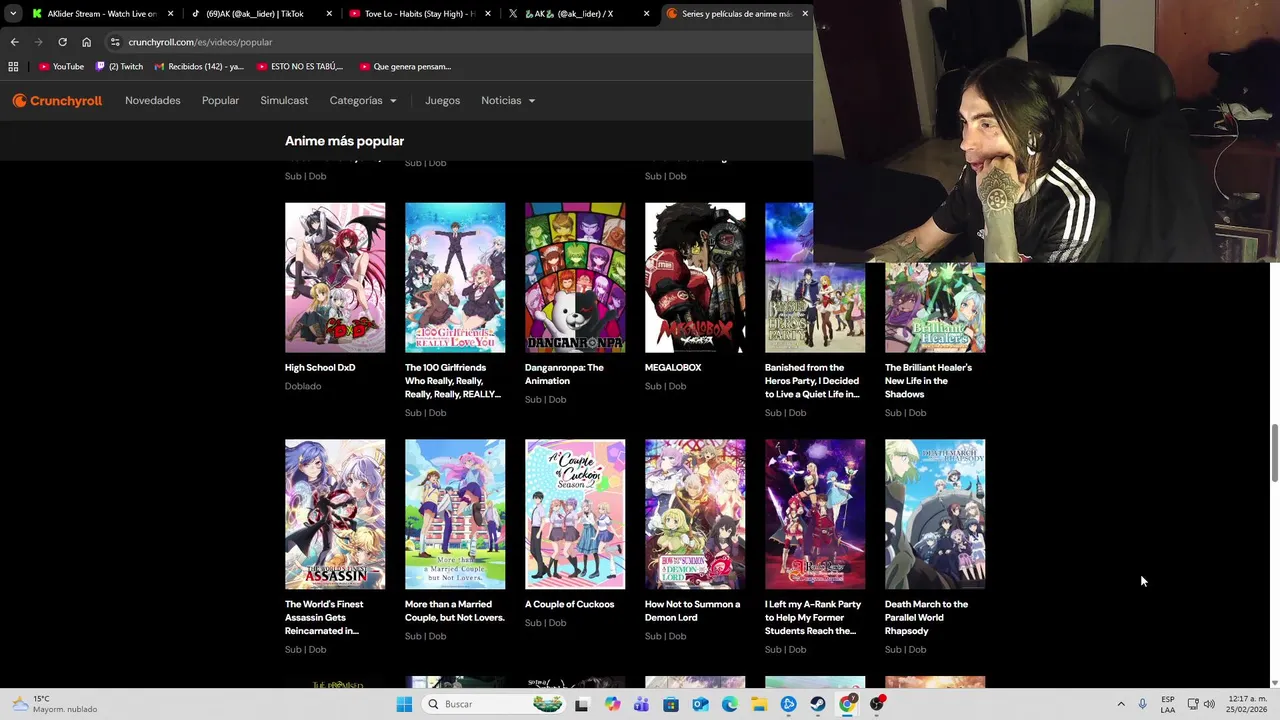The height and width of the screenshot is (720, 1280).
Task: Open the weather widget on taskbar
Action: click(x=55, y=704)
